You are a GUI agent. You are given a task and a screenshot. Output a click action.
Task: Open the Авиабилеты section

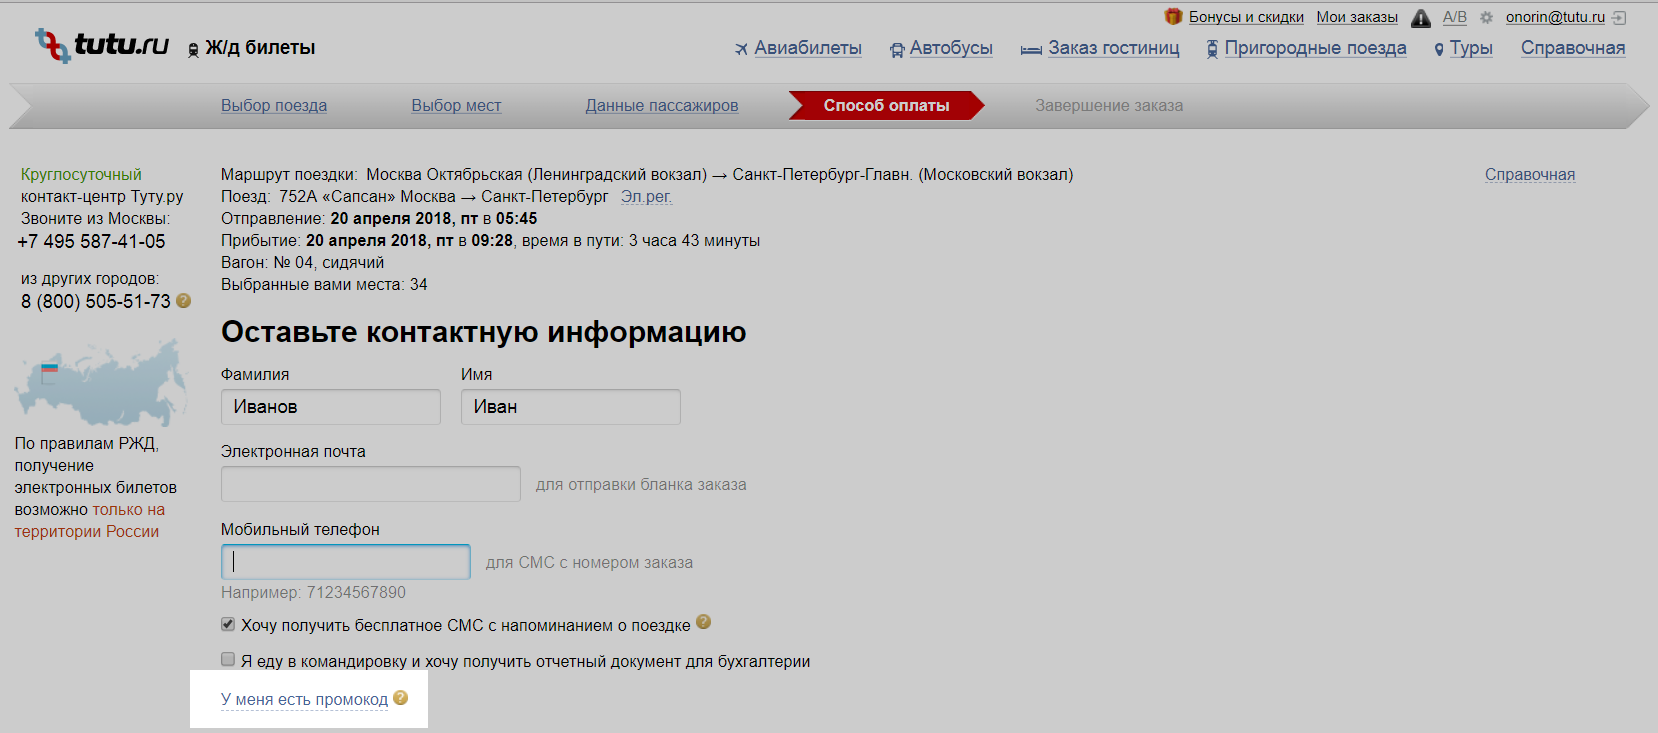pos(807,48)
